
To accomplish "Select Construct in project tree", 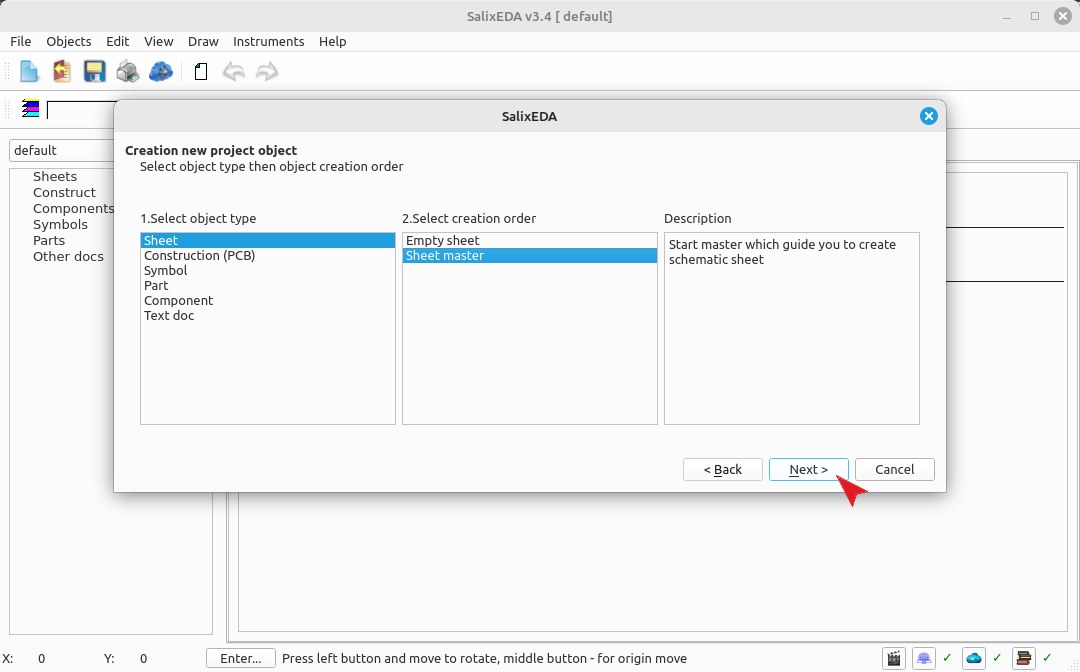I will pos(64,193).
